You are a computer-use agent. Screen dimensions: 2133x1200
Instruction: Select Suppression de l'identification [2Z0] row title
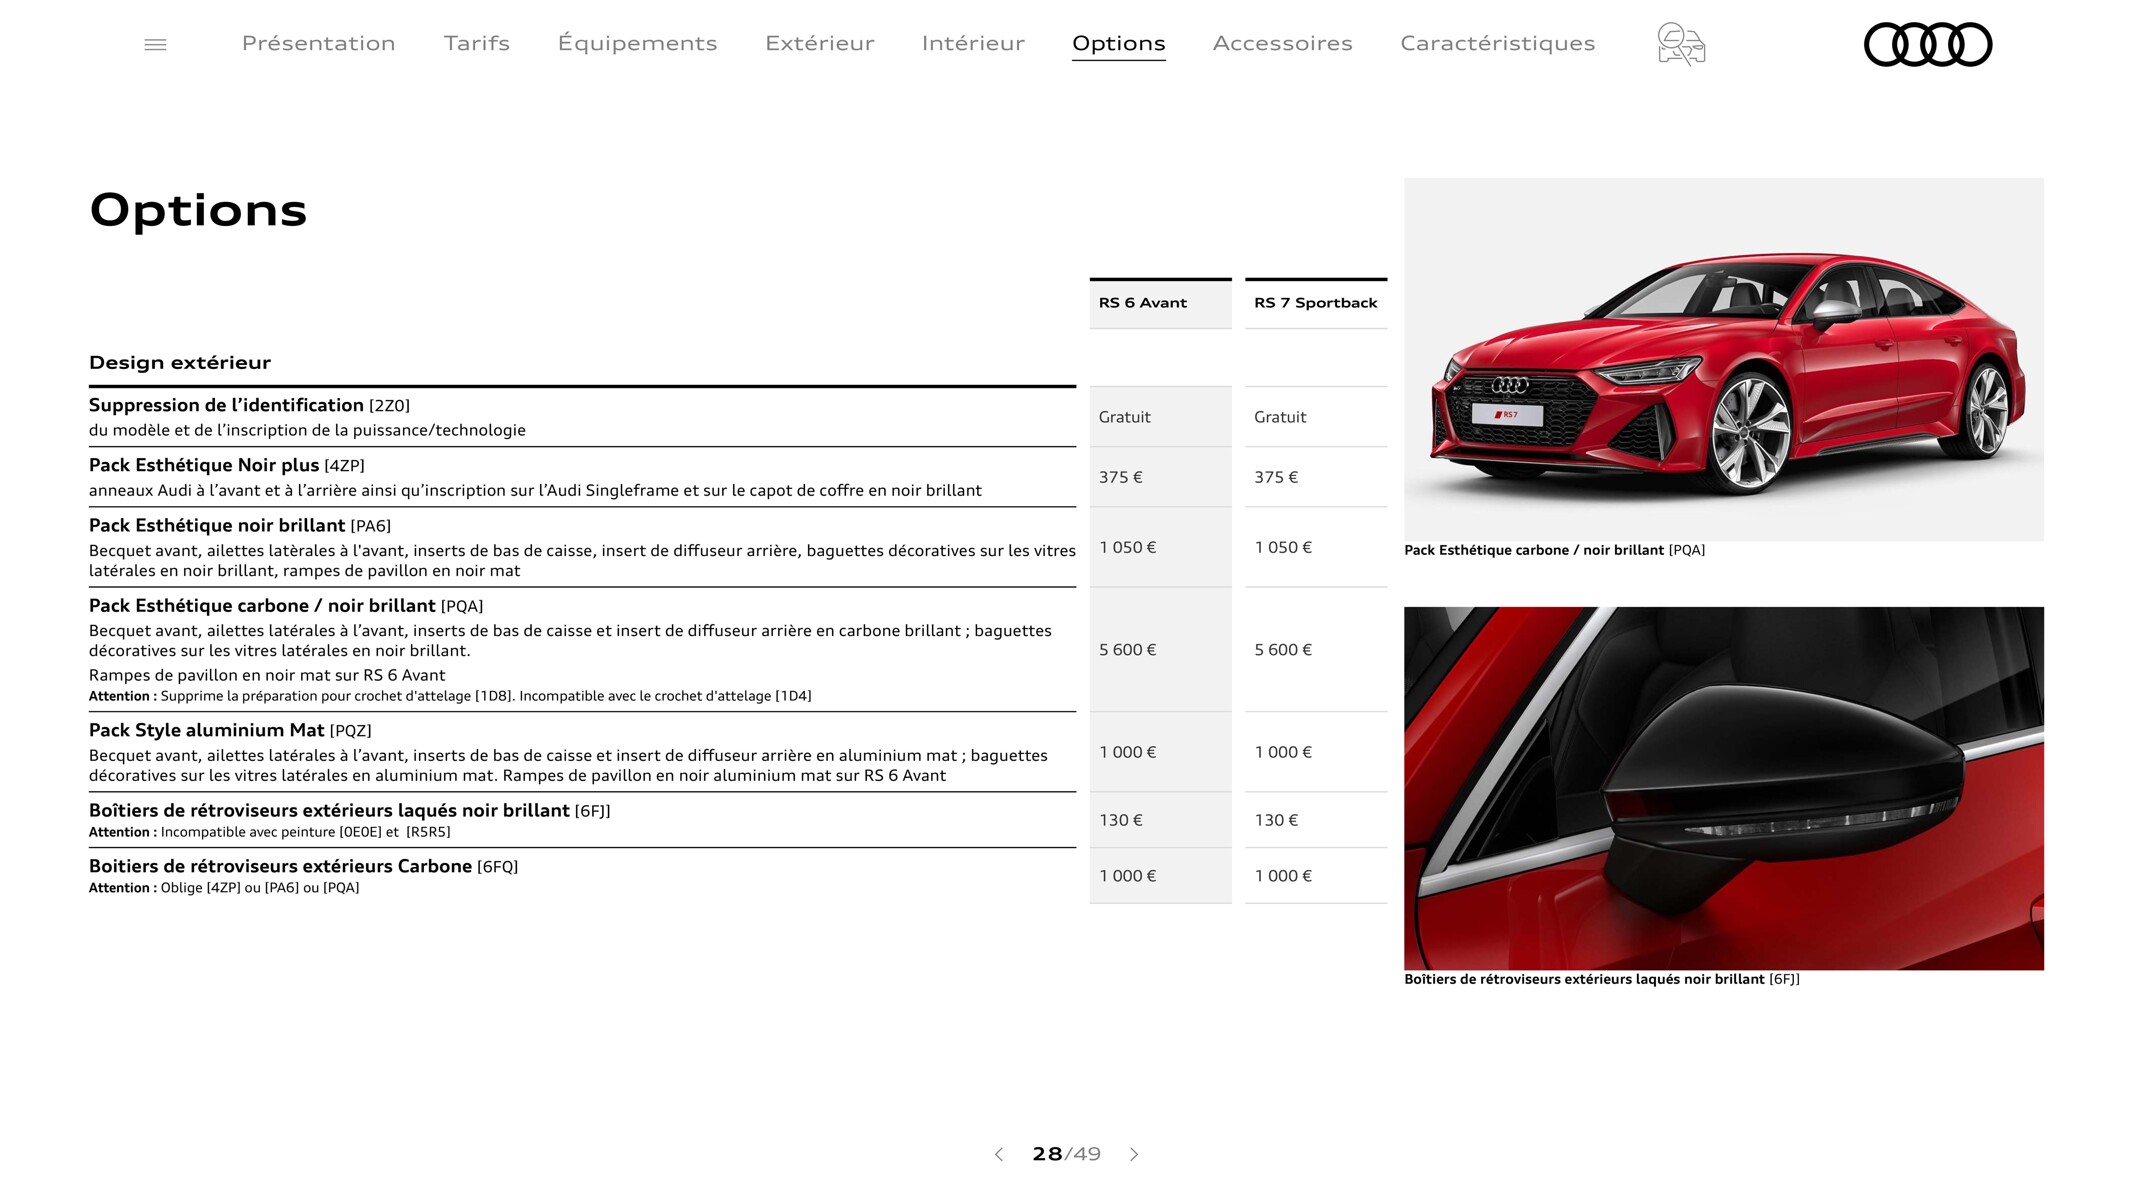249,405
